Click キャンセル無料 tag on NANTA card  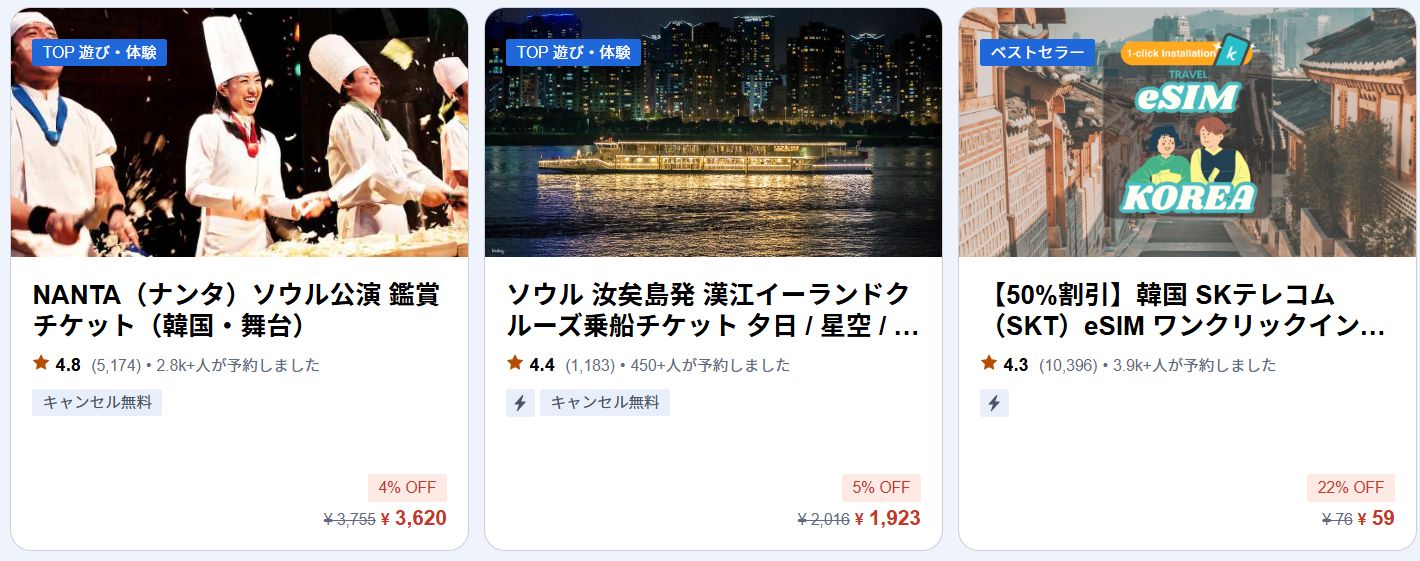pos(97,403)
